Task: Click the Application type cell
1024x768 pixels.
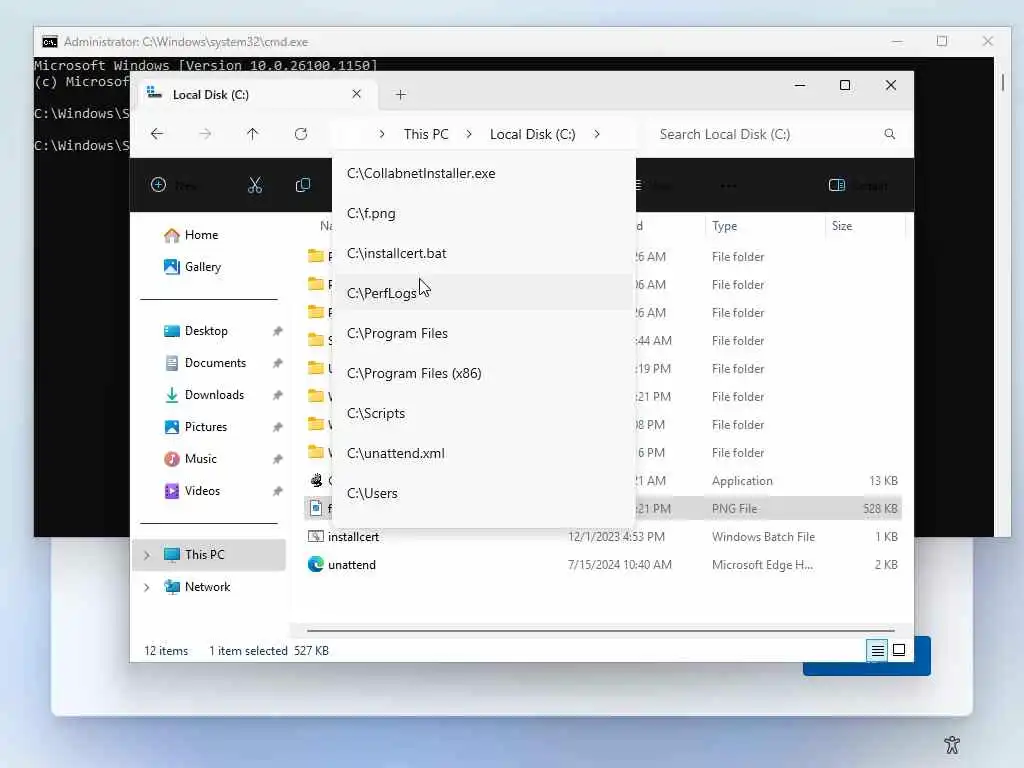Action: (x=742, y=481)
